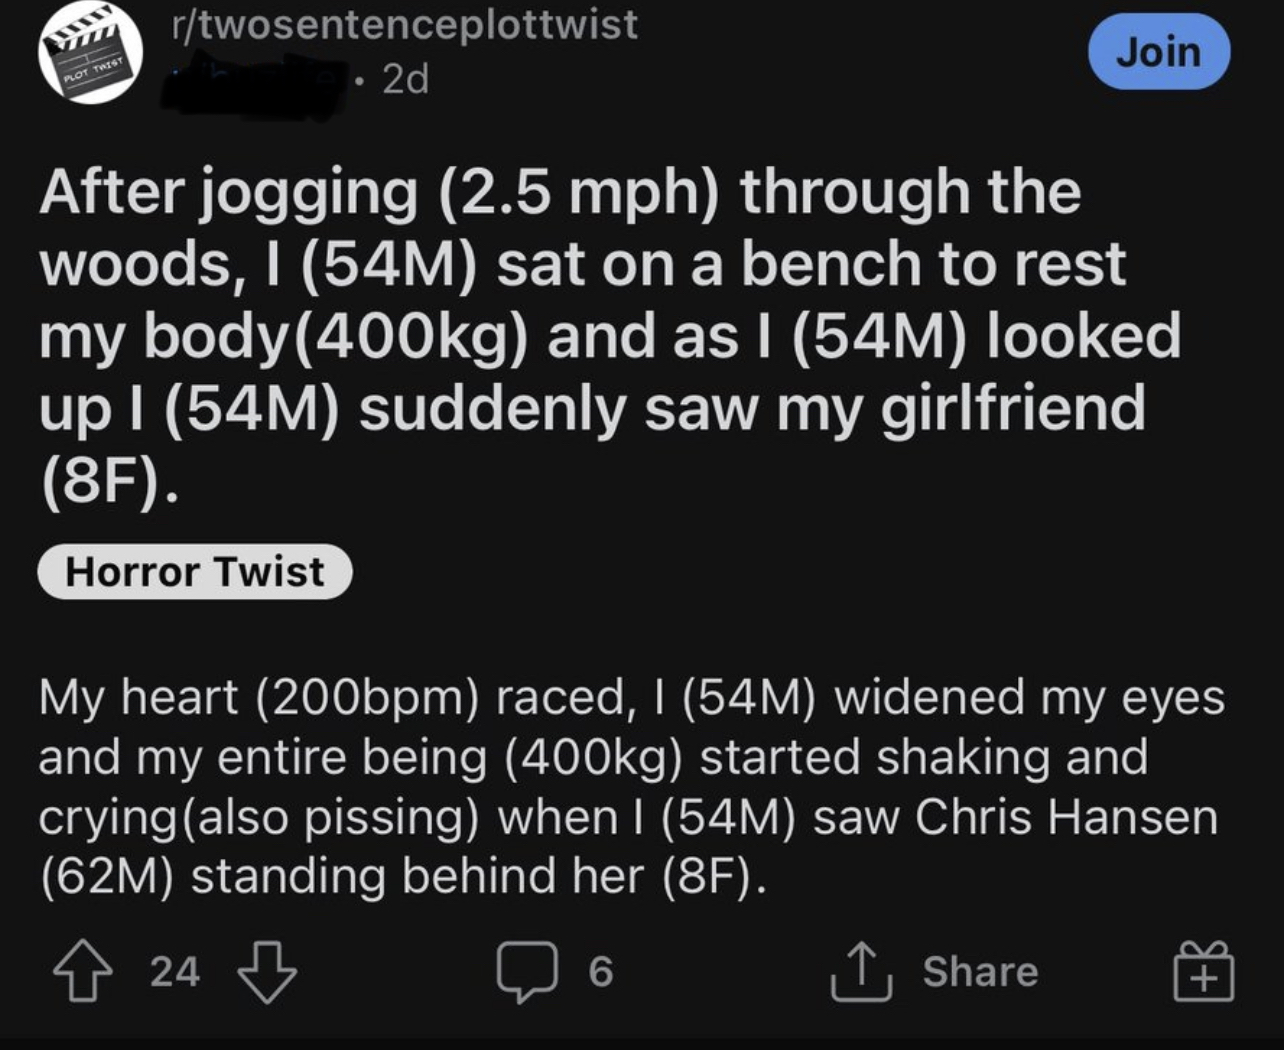Filter by the Horror Twist flair

click(x=195, y=572)
